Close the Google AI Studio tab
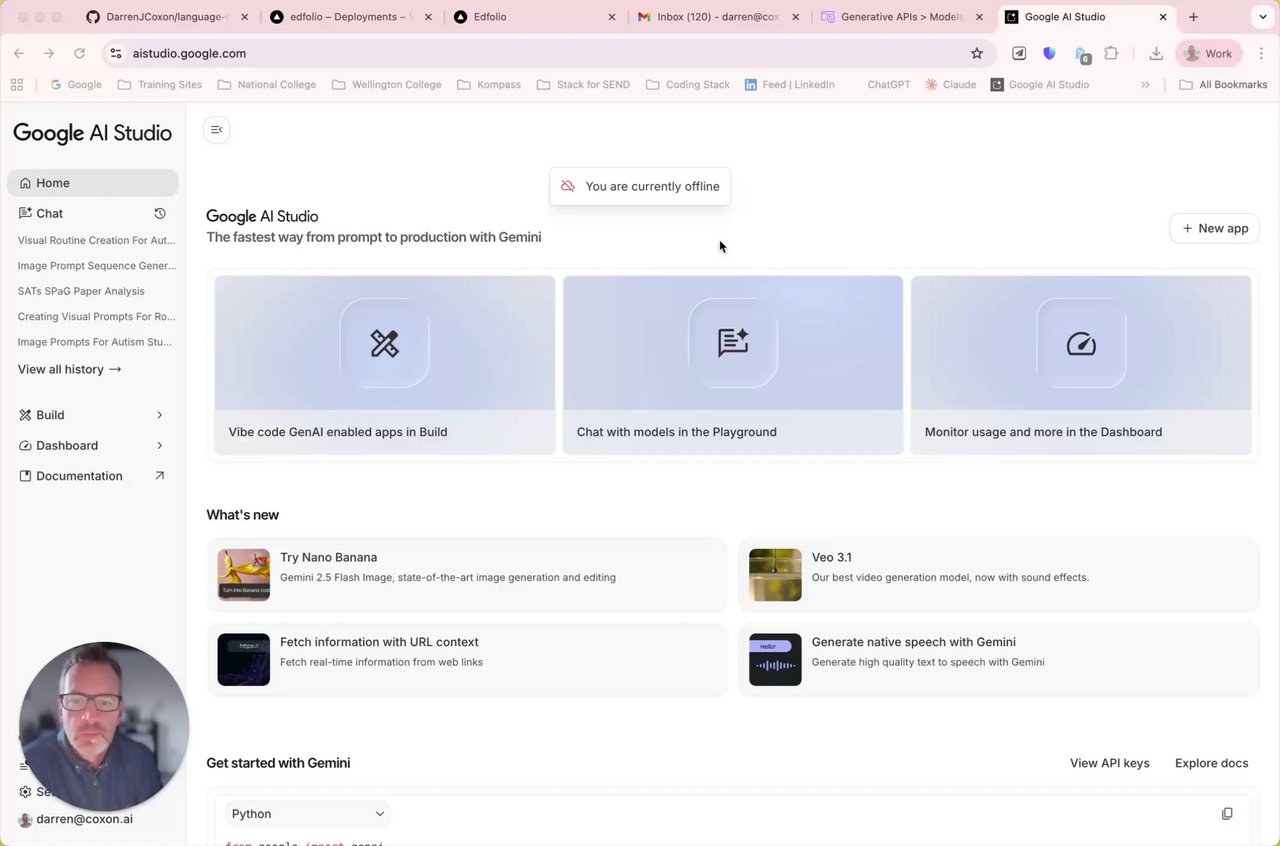Image resolution: width=1280 pixels, height=846 pixels. 1163,17
